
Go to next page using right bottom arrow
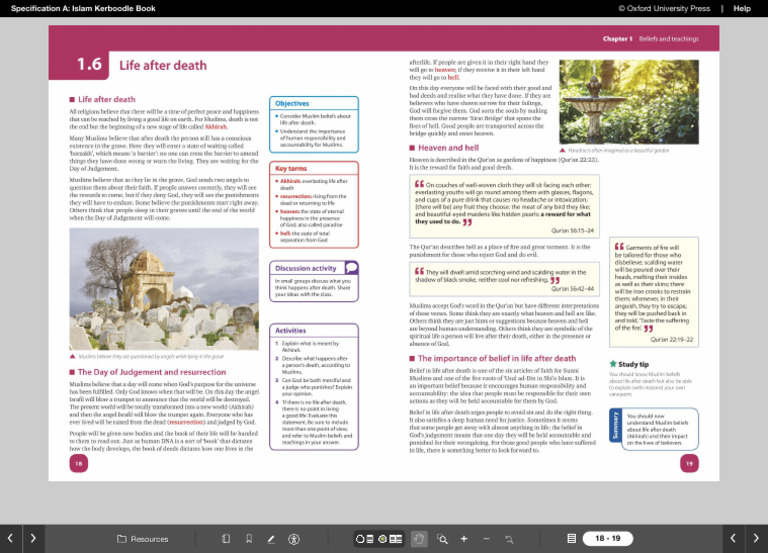click(756, 538)
